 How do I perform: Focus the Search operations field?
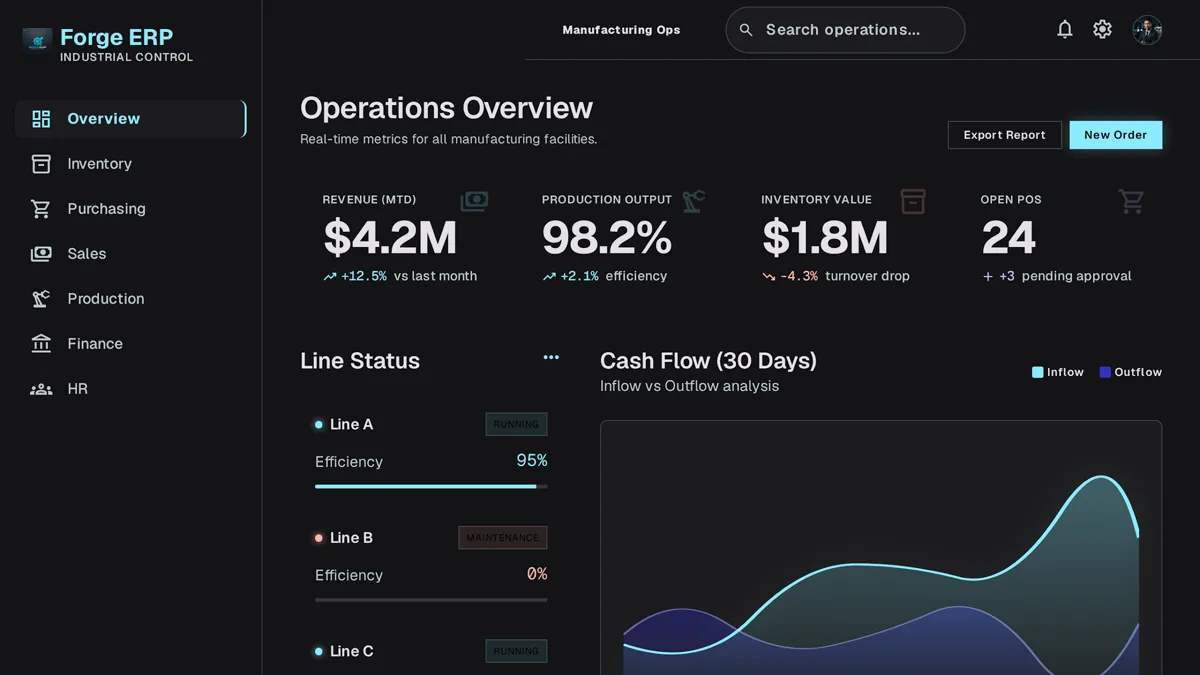pos(845,30)
